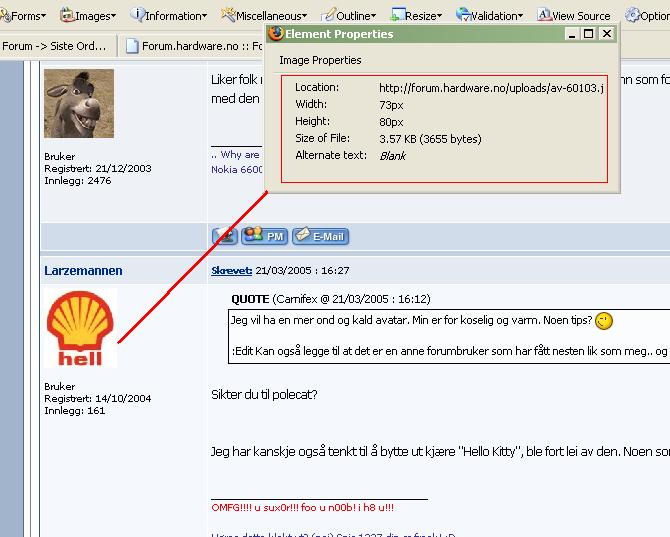Click the image Location URL value
Screen dimensions: 670x537
pyautogui.click(x=491, y=88)
